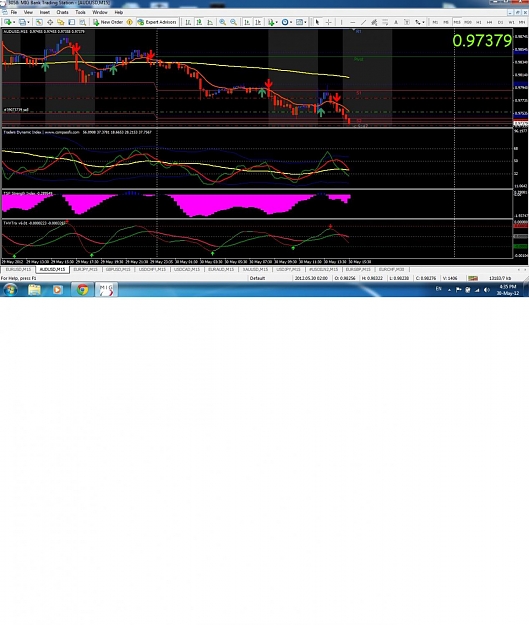Switch chart to bar chart mode
529x625 pixels.
click(x=188, y=22)
